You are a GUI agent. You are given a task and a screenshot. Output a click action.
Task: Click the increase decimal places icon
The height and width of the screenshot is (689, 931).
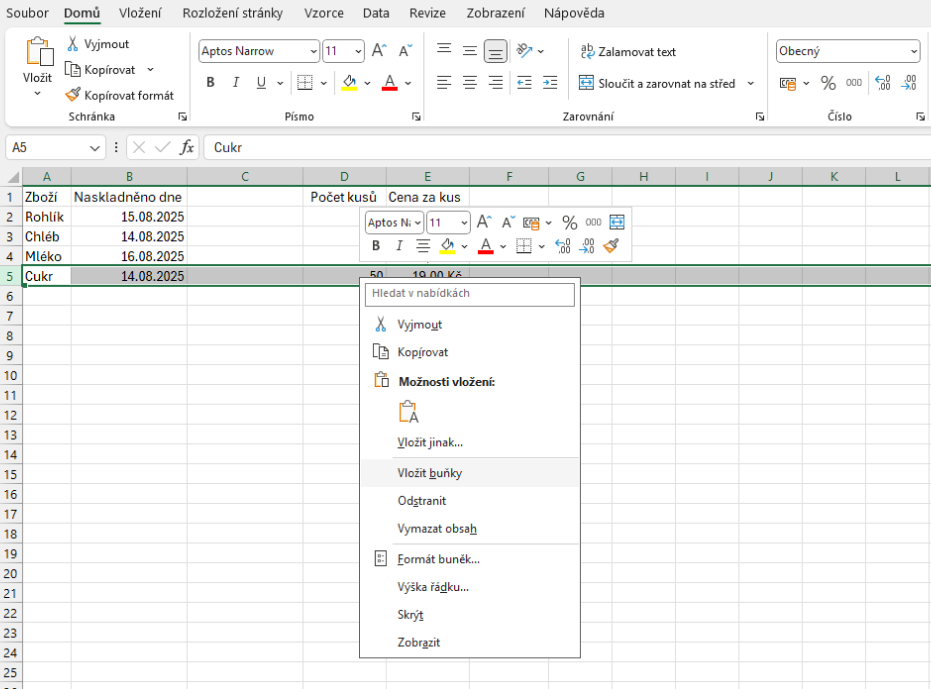pyautogui.click(x=881, y=83)
